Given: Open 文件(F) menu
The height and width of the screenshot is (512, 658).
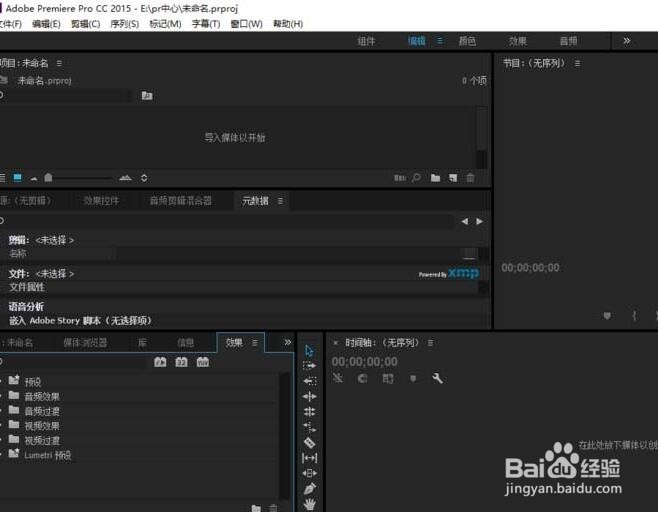Looking at the screenshot, I should pyautogui.click(x=10, y=24).
